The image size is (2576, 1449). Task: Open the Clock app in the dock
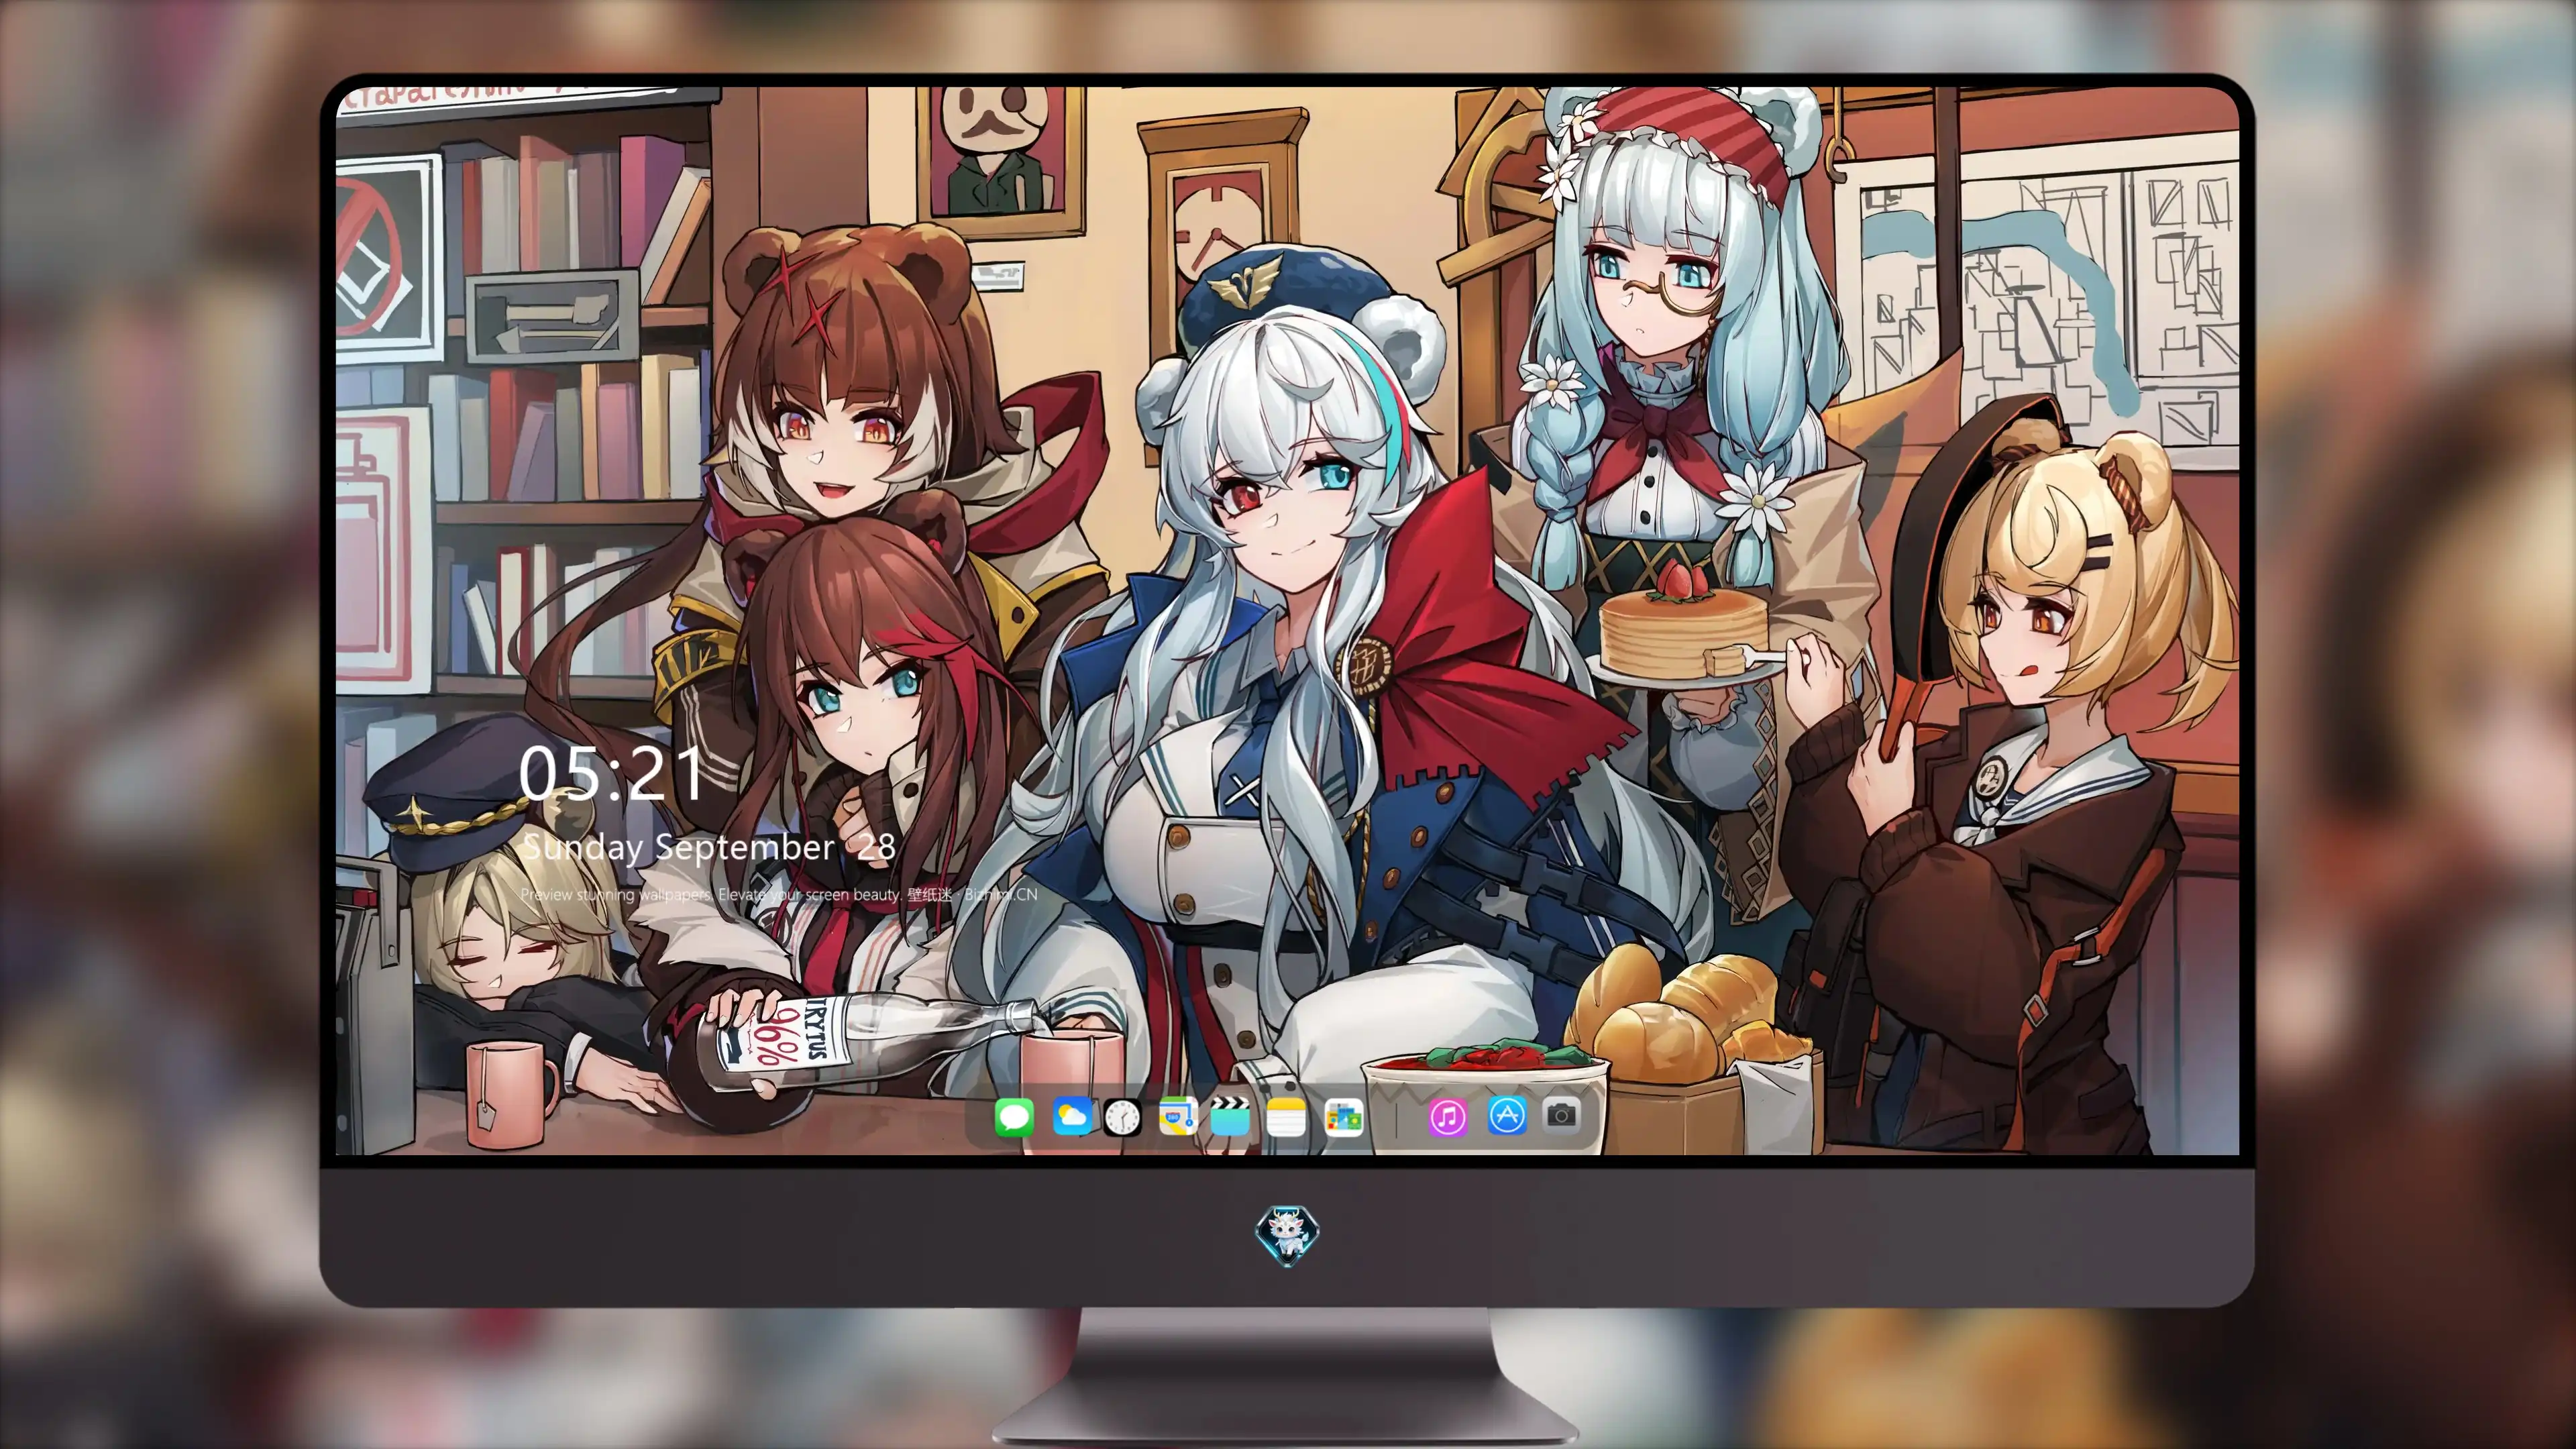click(x=1122, y=1117)
